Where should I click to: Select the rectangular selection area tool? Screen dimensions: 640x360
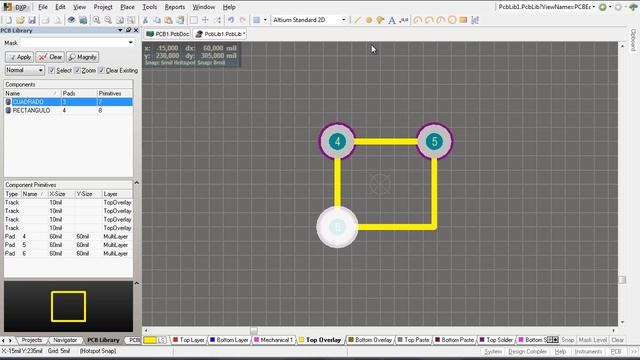[193, 20]
